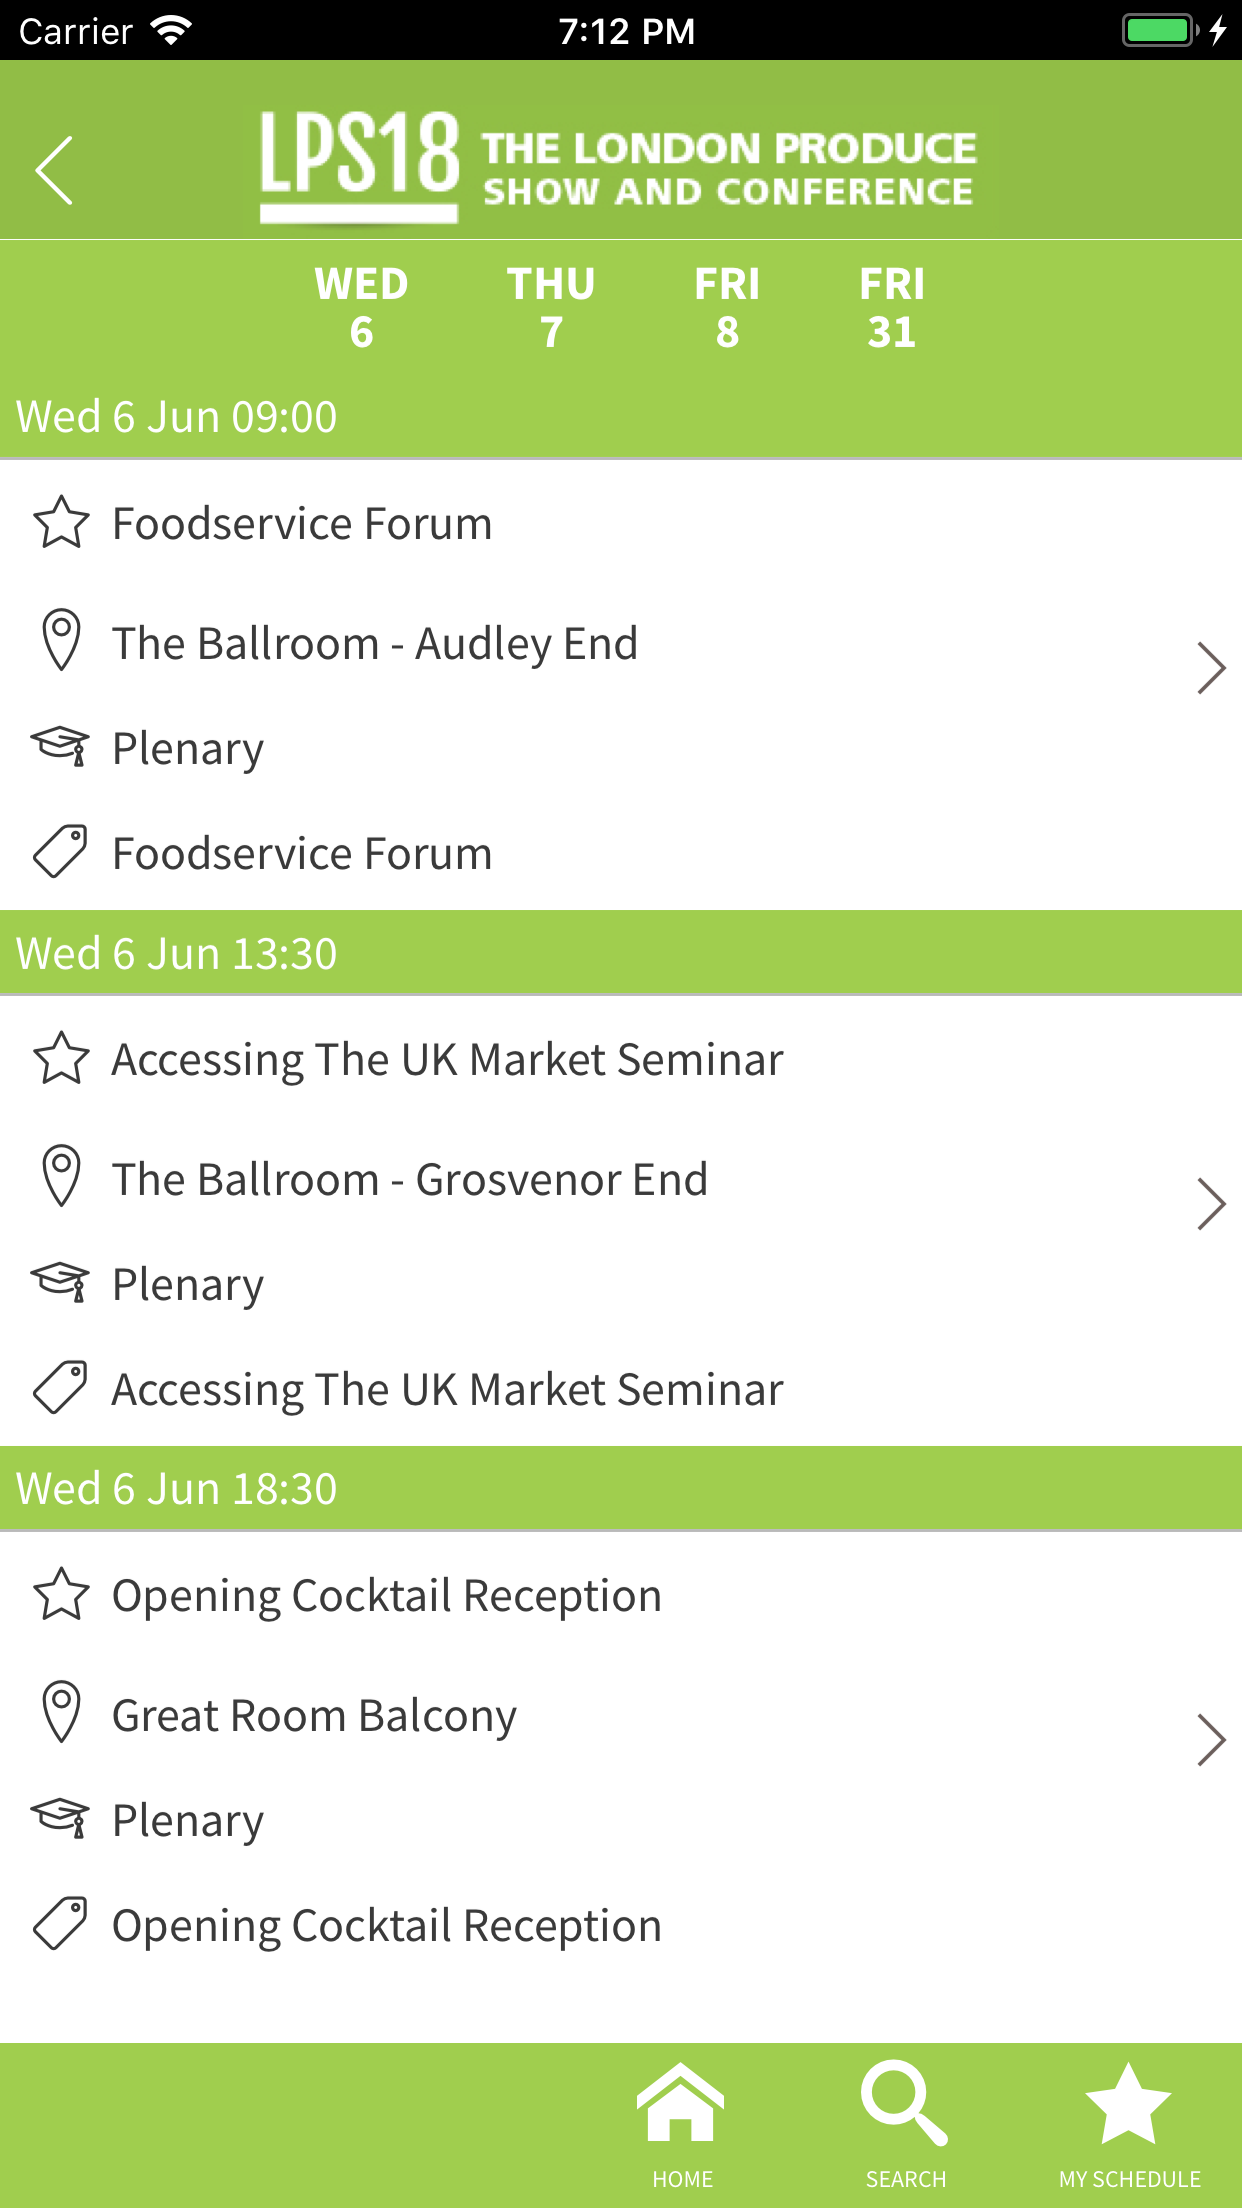
Task: Open Accessing The UK Market Seminar chevron
Action: click(x=1210, y=1204)
